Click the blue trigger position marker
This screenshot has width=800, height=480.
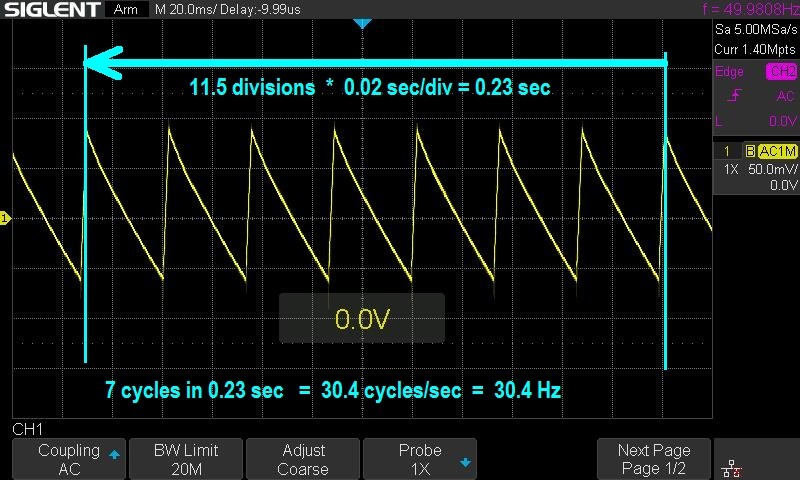click(x=362, y=23)
